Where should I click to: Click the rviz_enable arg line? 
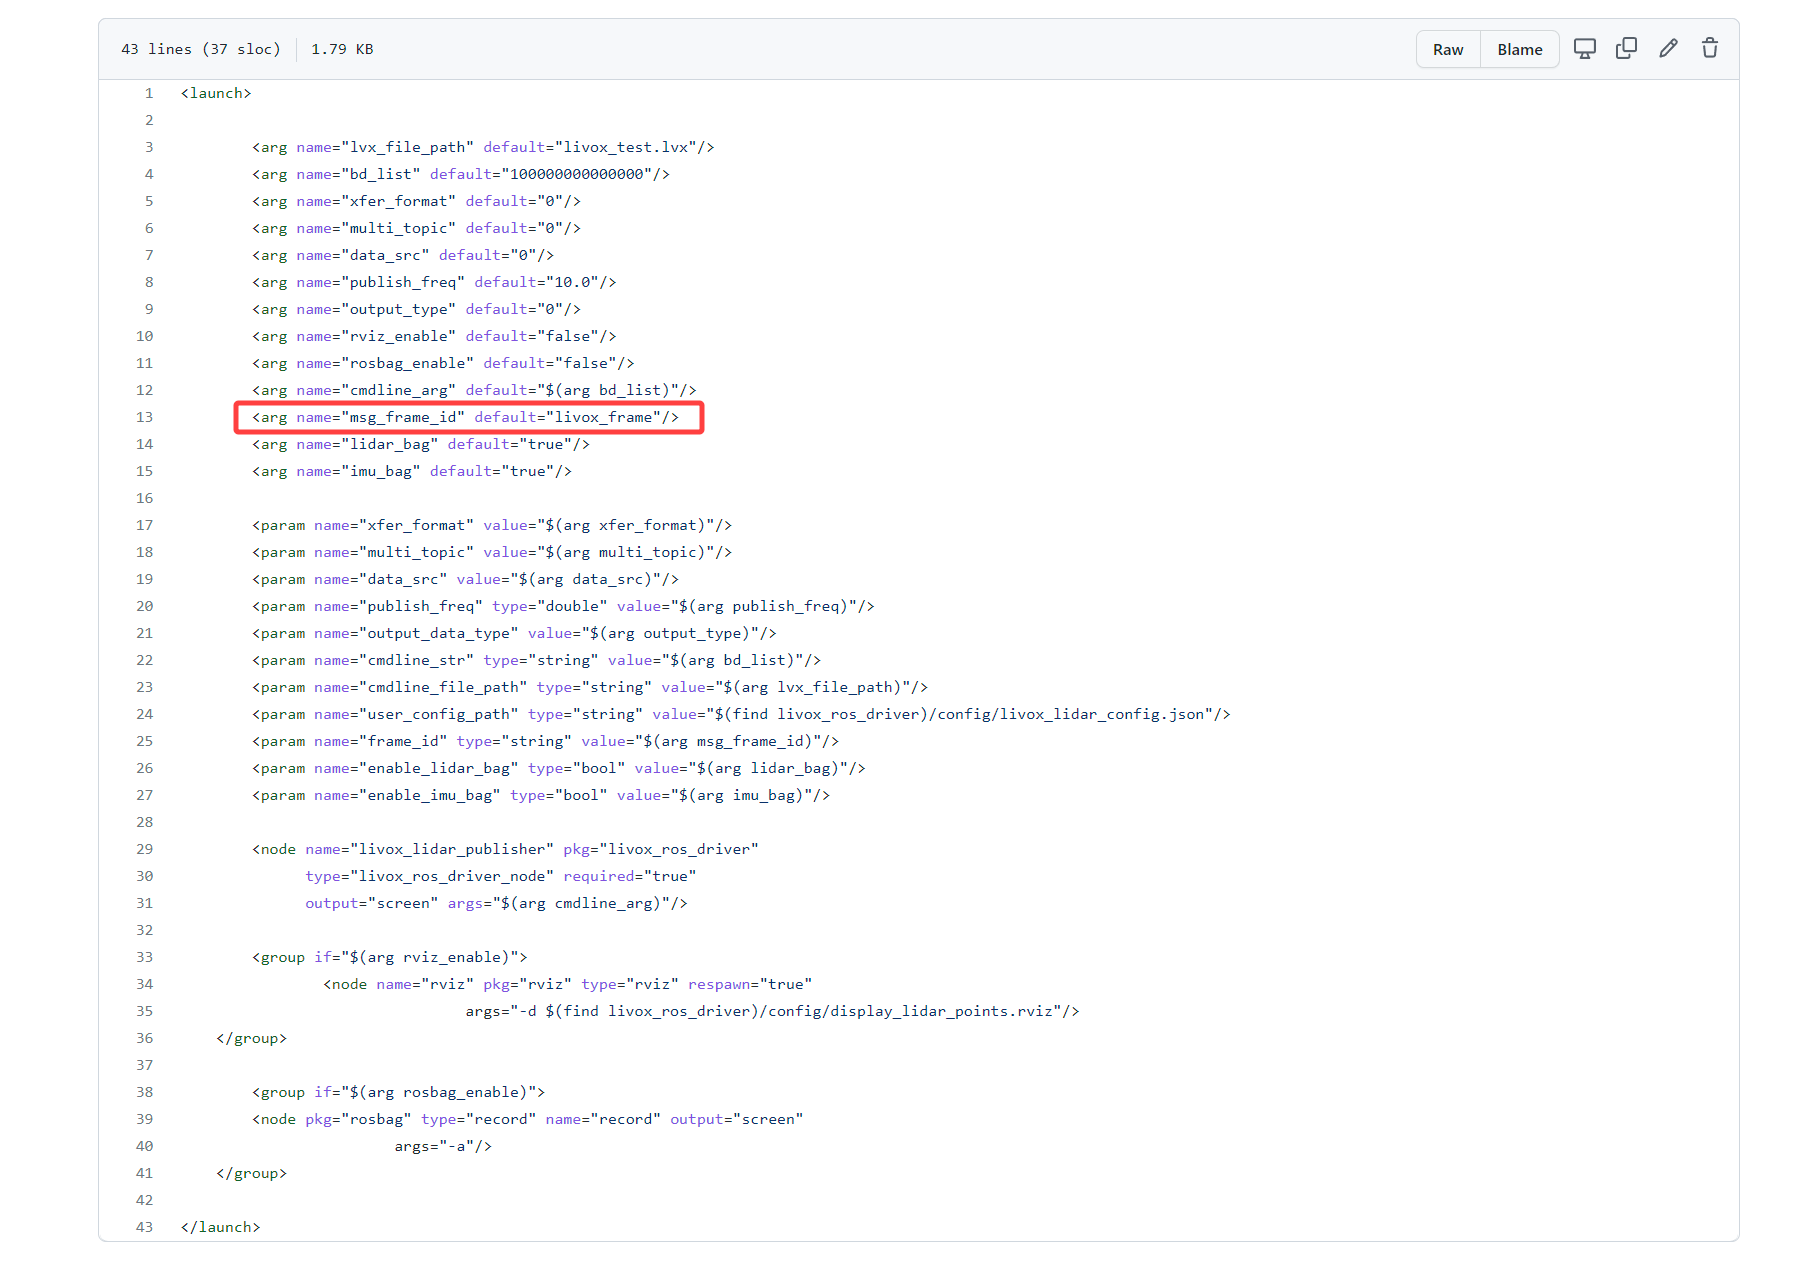[x=434, y=336]
